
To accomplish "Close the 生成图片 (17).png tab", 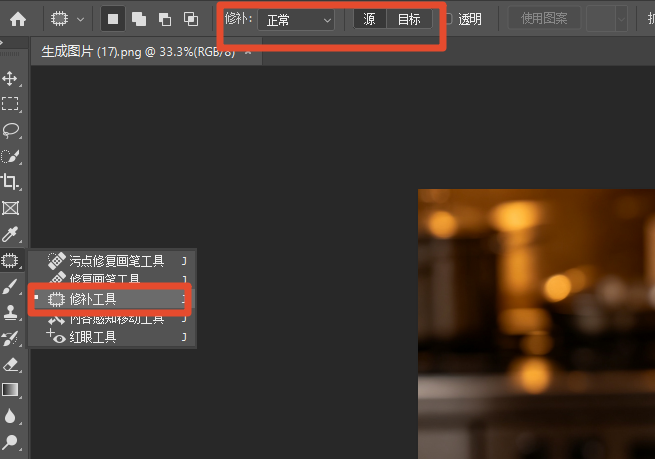I will 248,53.
